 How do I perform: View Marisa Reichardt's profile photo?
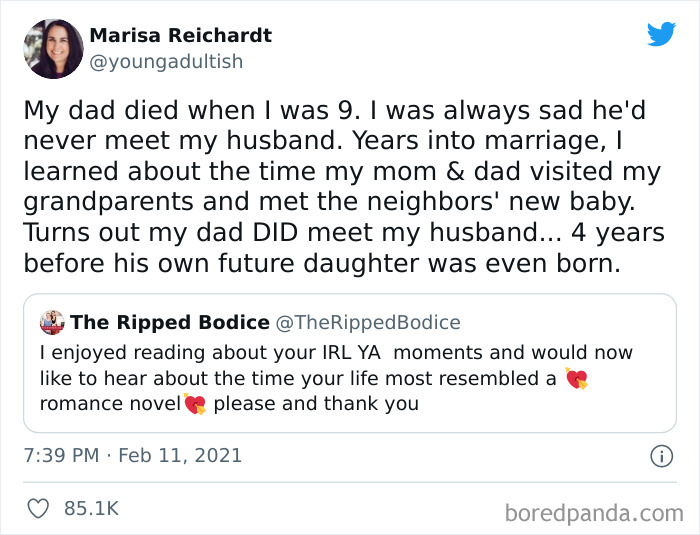(53, 49)
